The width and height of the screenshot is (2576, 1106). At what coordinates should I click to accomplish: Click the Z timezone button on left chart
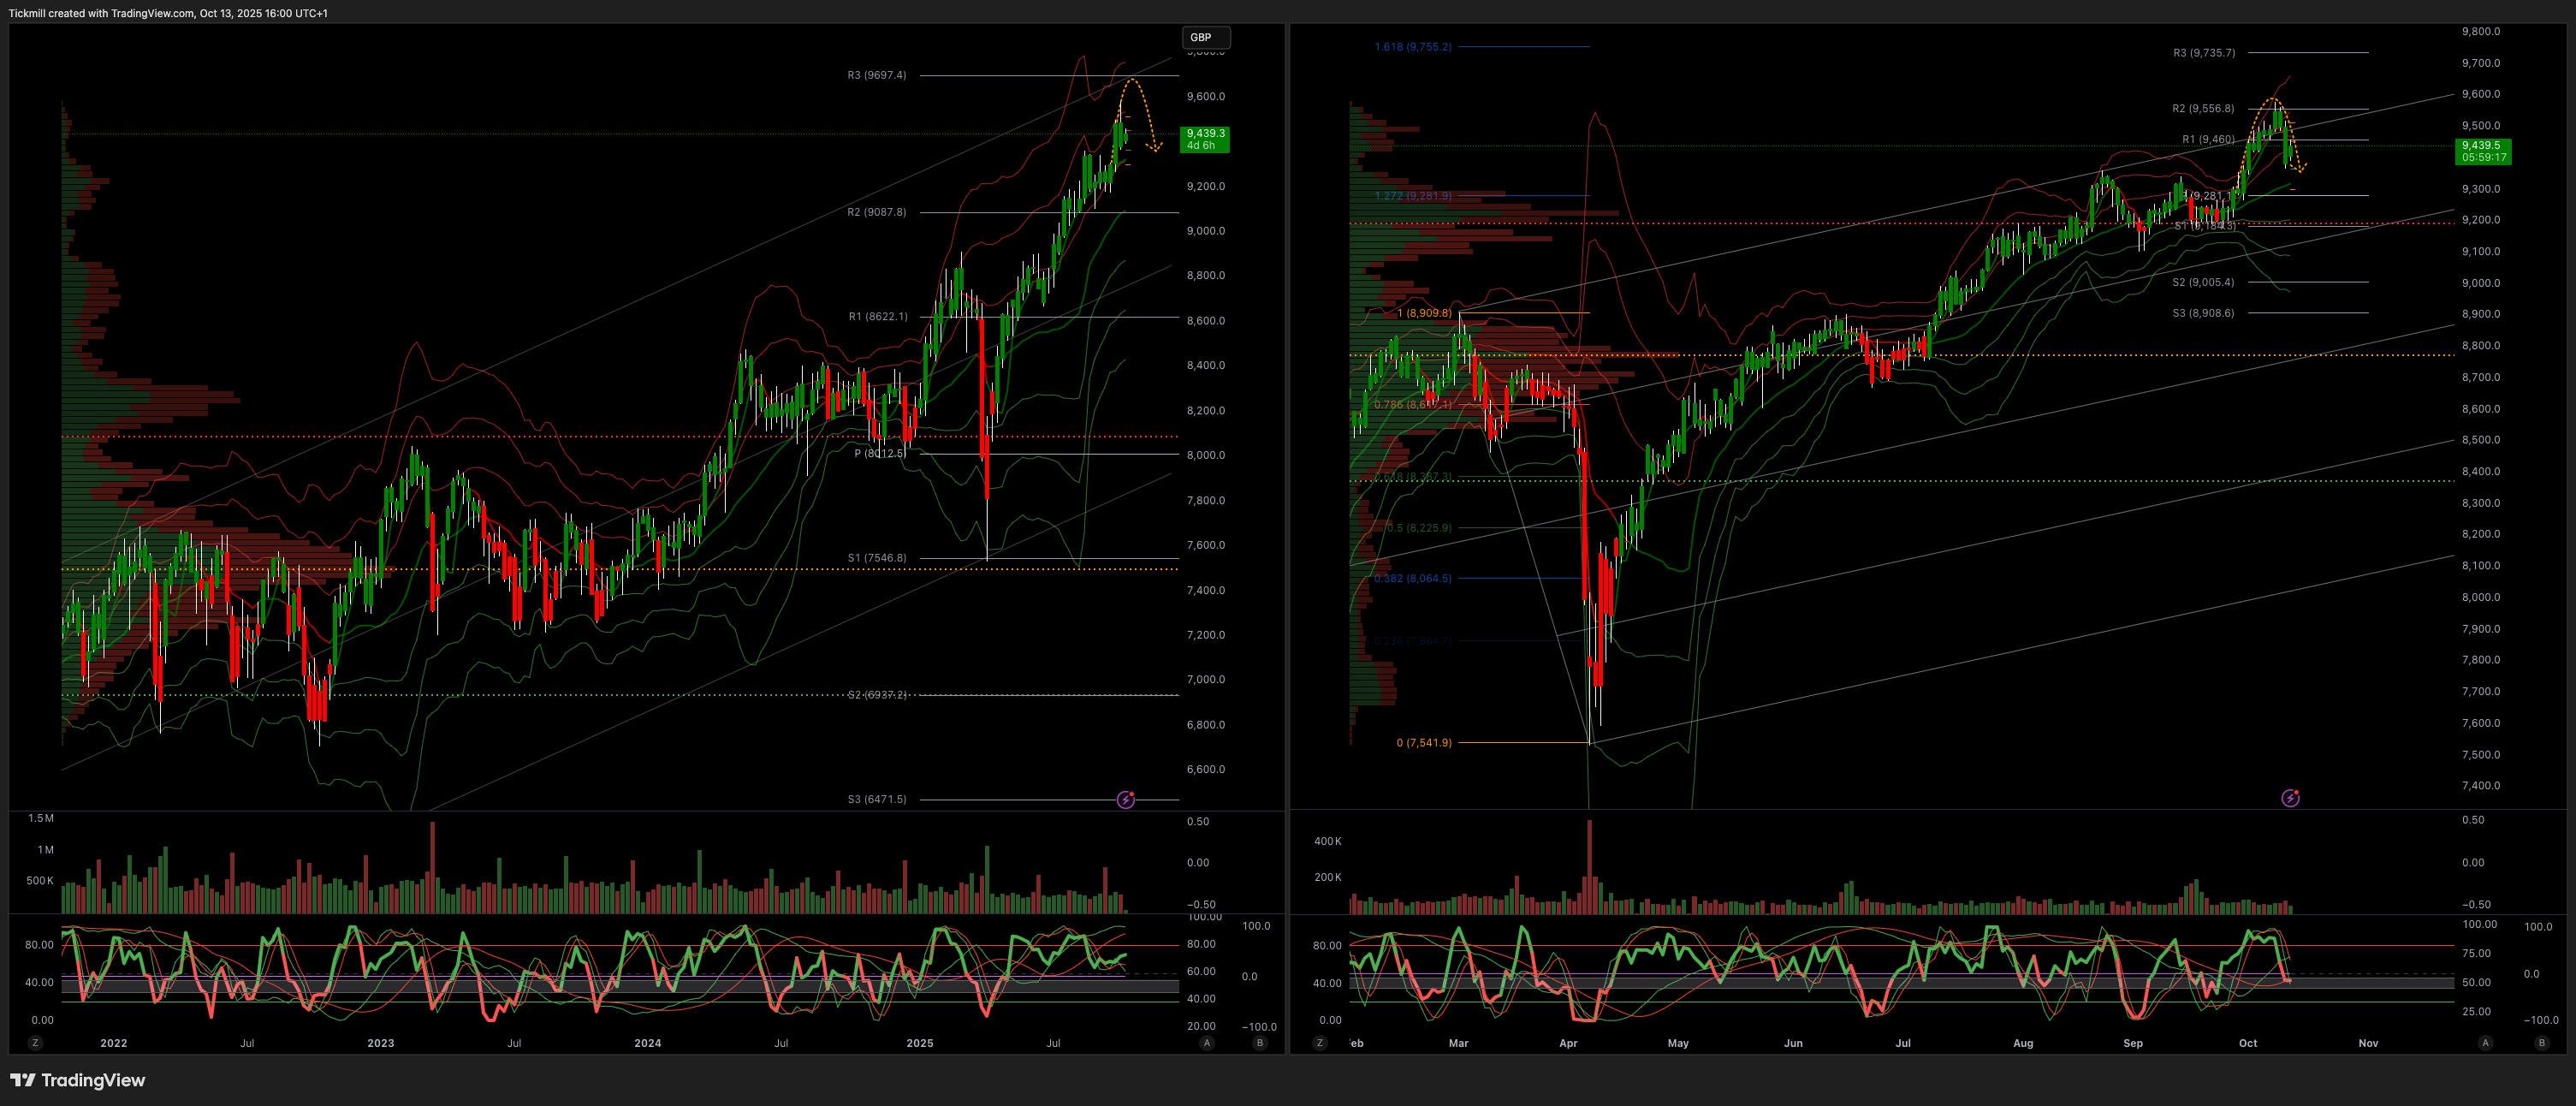coord(35,1043)
